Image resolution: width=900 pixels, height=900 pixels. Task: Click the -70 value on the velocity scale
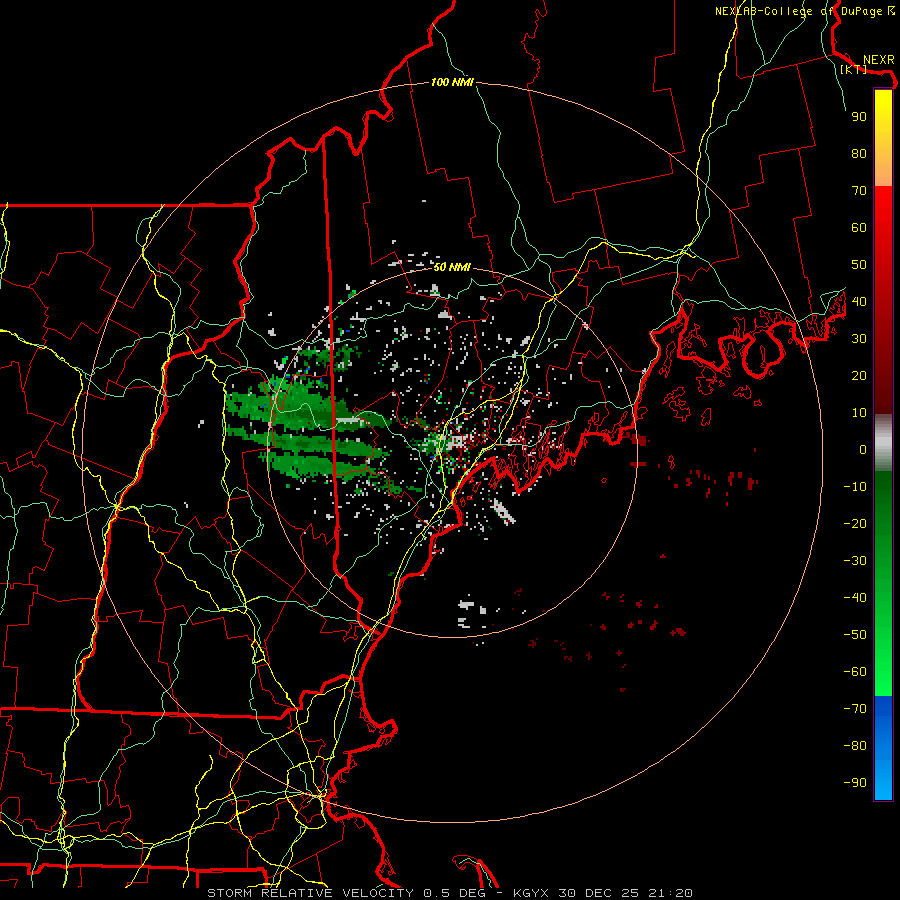(855, 709)
